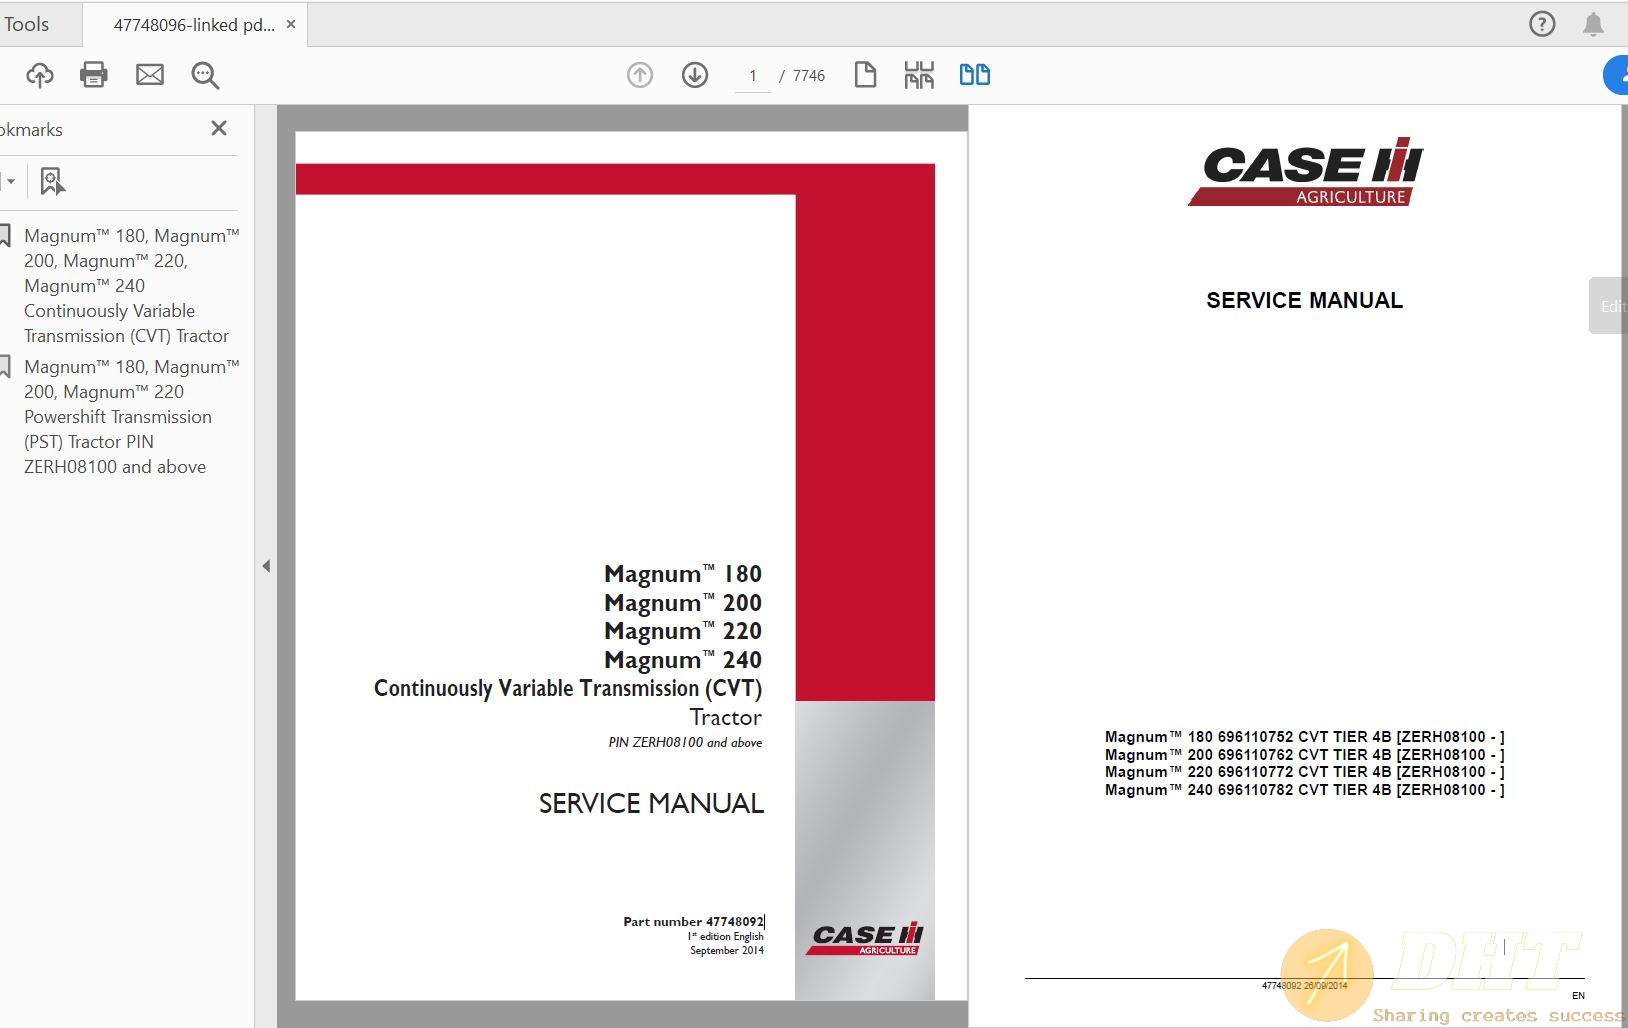The image size is (1628, 1028).
Task: Click Magnum 200 696110762 CVT TIER 4B line
Action: (1304, 755)
